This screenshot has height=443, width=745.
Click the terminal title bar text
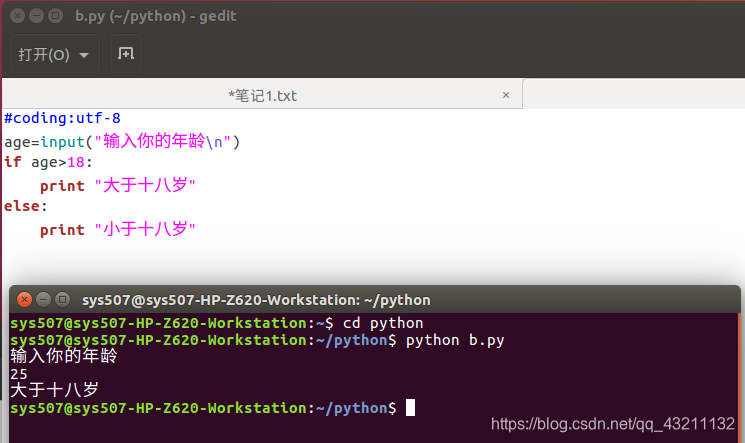click(x=256, y=300)
